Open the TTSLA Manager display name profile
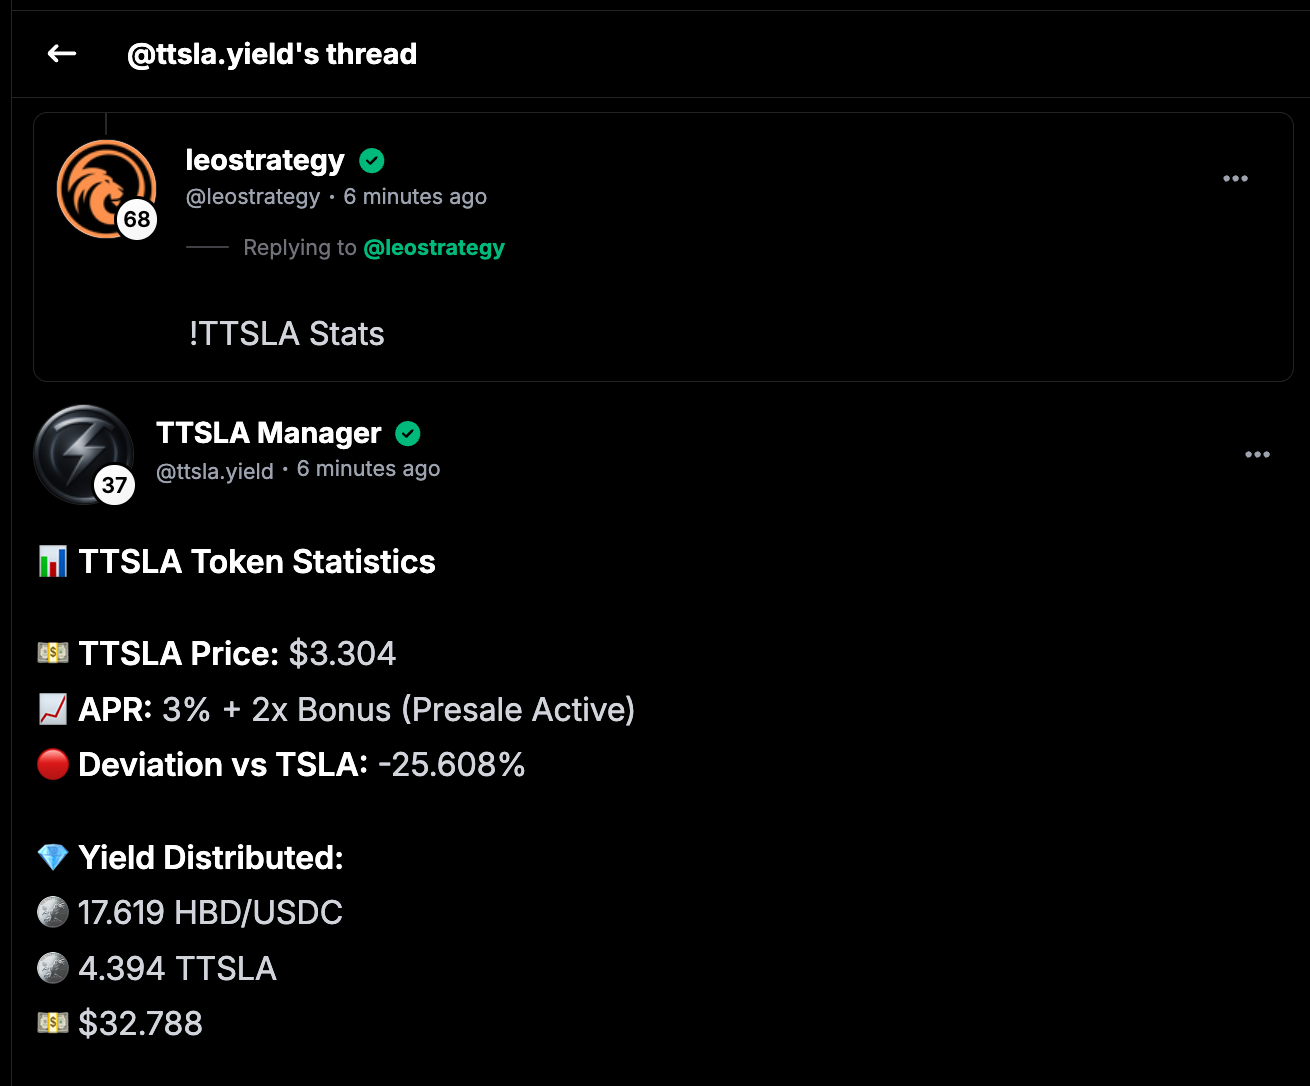Image resolution: width=1310 pixels, height=1086 pixels. (x=269, y=434)
